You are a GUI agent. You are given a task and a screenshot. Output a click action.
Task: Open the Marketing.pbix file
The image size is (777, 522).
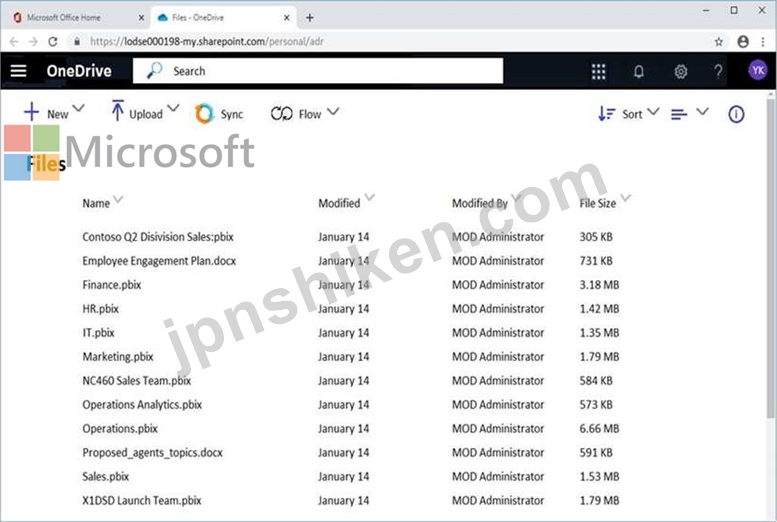click(x=118, y=356)
